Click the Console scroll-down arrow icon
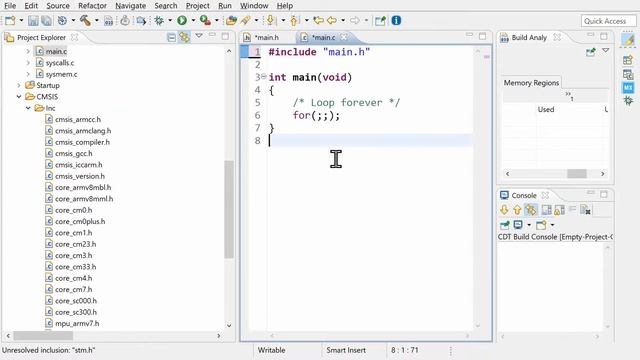640x360 pixels. tap(504, 210)
